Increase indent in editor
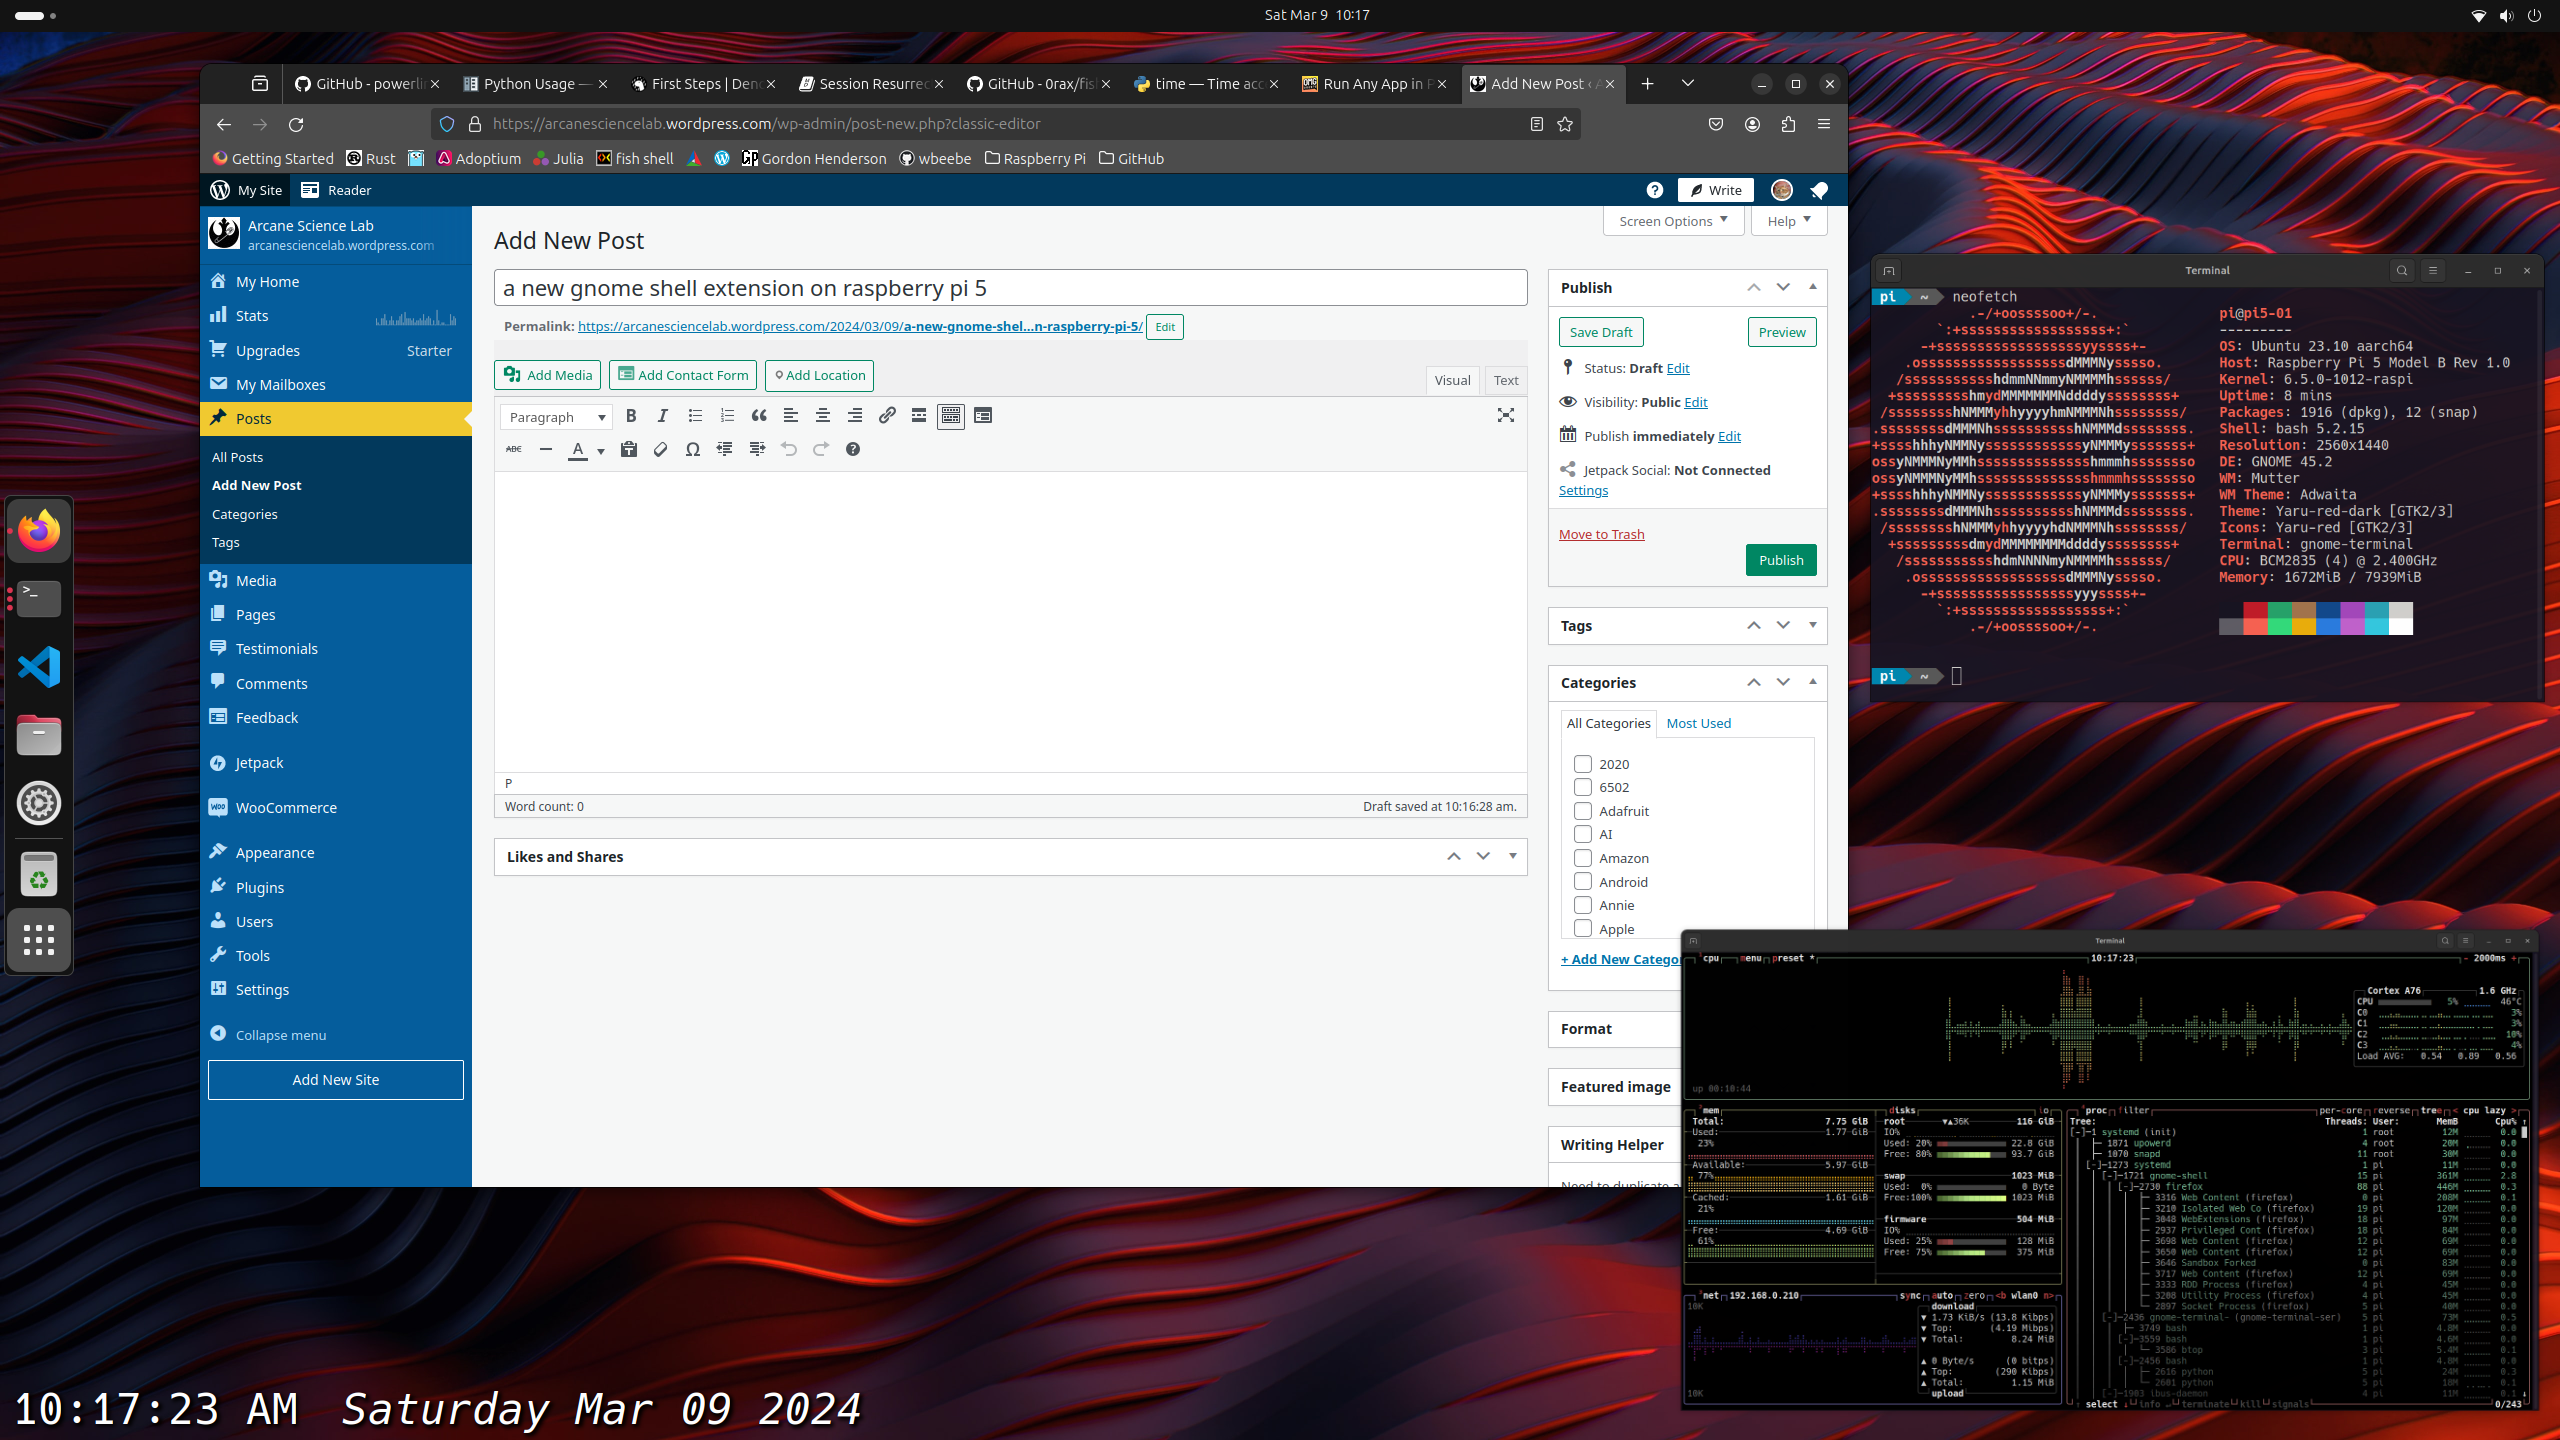This screenshot has height=1440, width=2560. [757, 450]
